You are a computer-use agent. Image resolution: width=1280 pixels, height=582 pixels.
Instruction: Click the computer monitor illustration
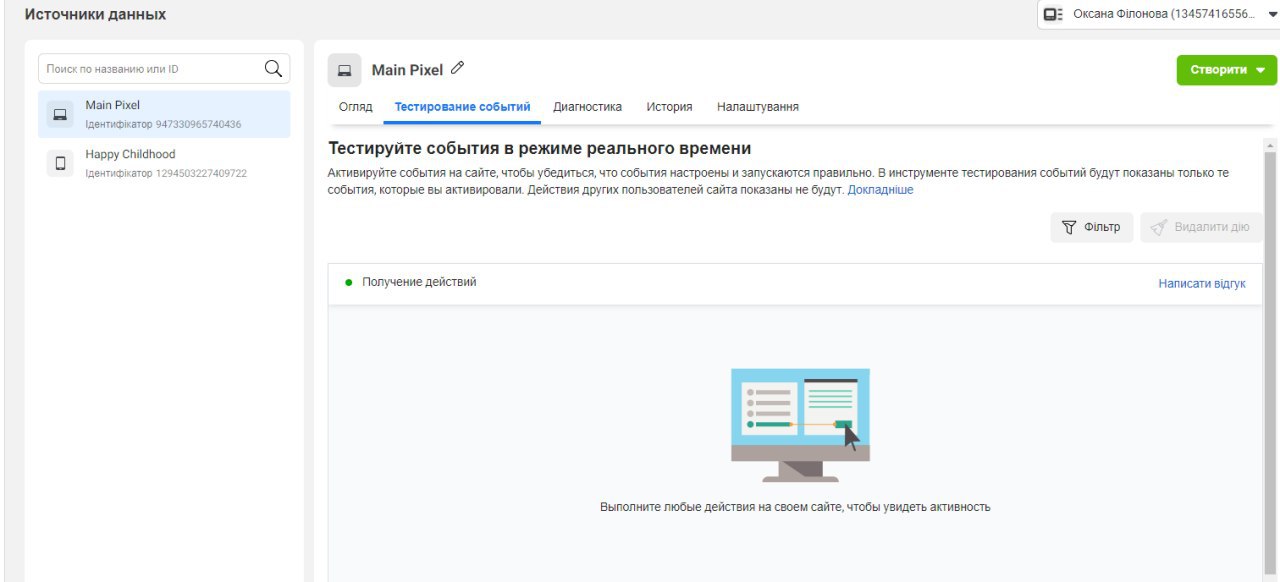800,425
